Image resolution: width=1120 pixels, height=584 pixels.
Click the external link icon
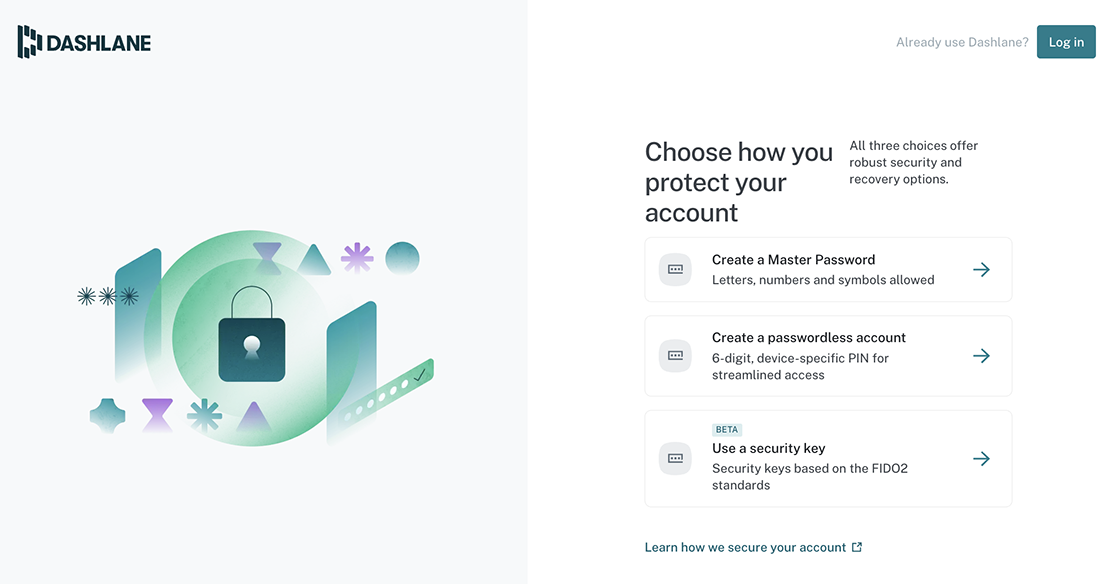[856, 547]
